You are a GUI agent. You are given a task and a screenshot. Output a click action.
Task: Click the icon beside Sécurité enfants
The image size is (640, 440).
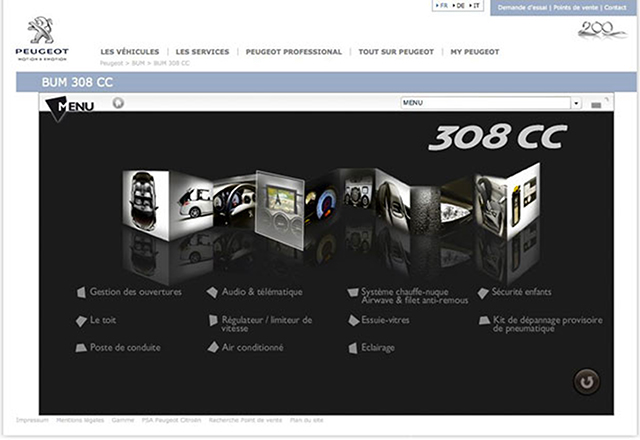tap(484, 292)
